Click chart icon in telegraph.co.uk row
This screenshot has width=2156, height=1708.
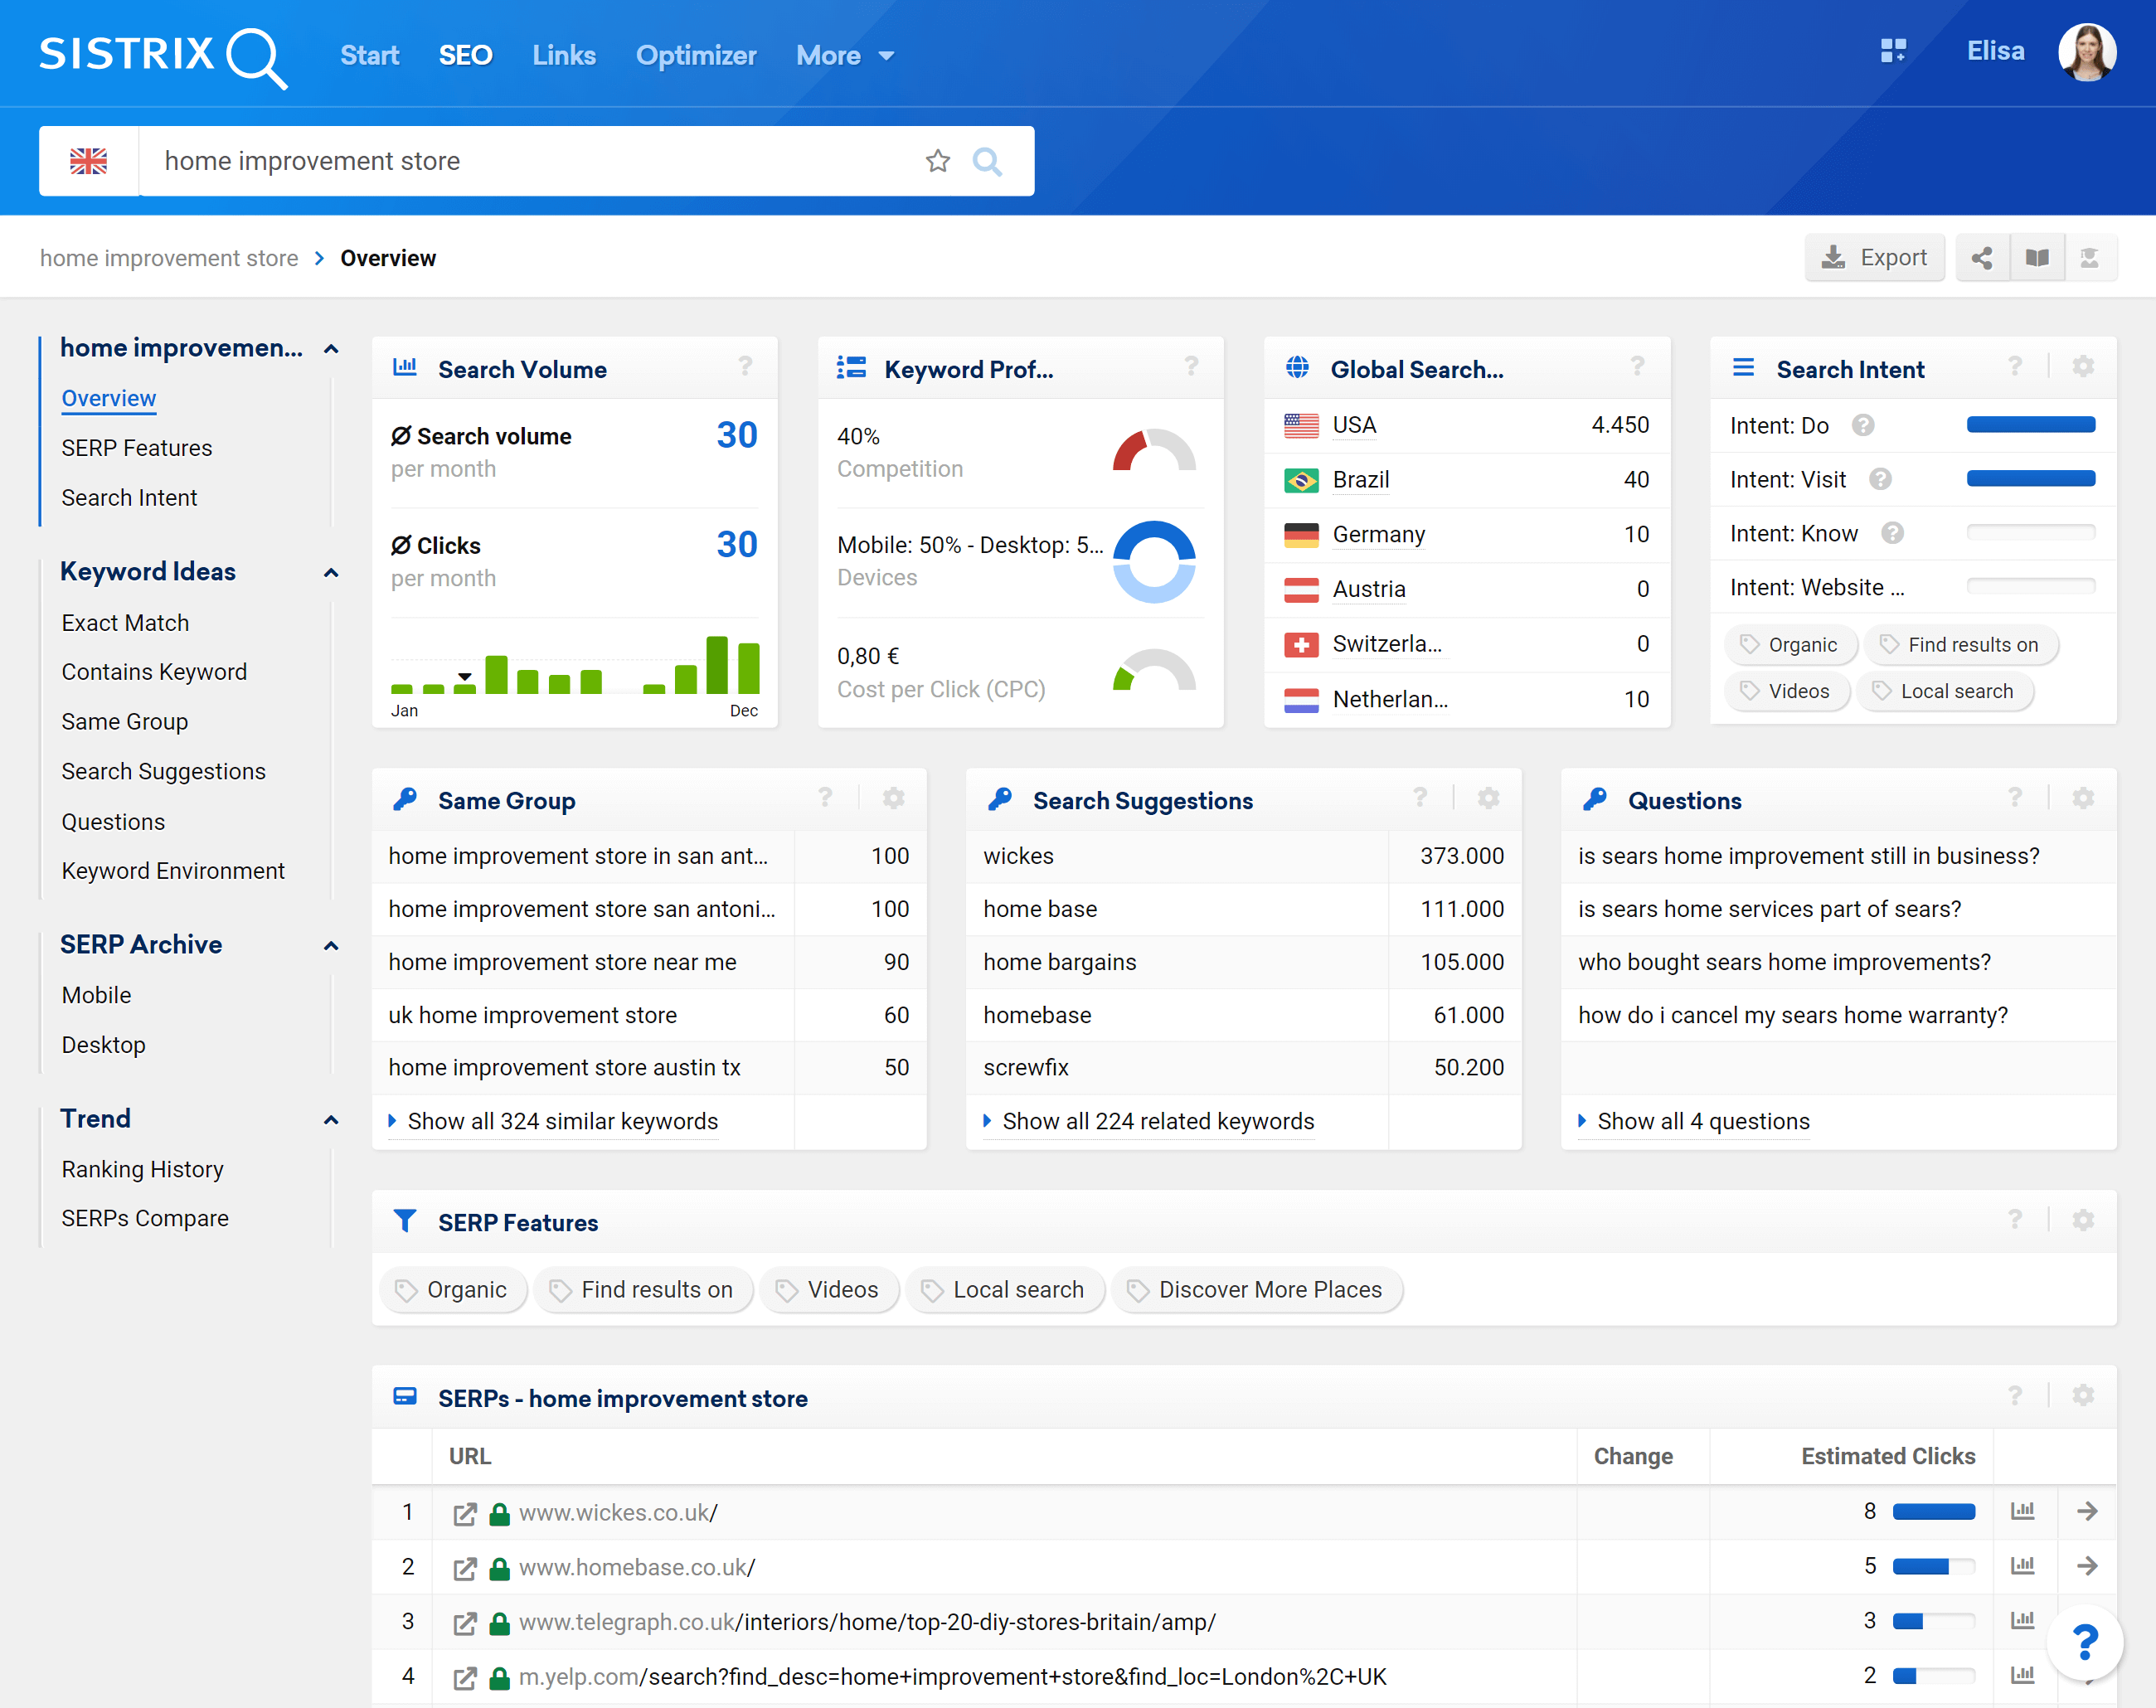point(2023,1621)
